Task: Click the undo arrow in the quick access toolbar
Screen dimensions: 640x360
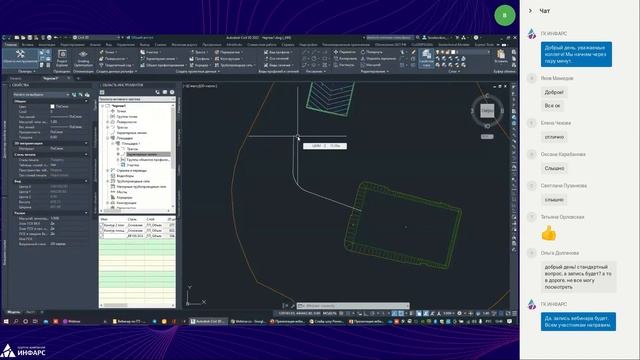Action: tap(56, 38)
